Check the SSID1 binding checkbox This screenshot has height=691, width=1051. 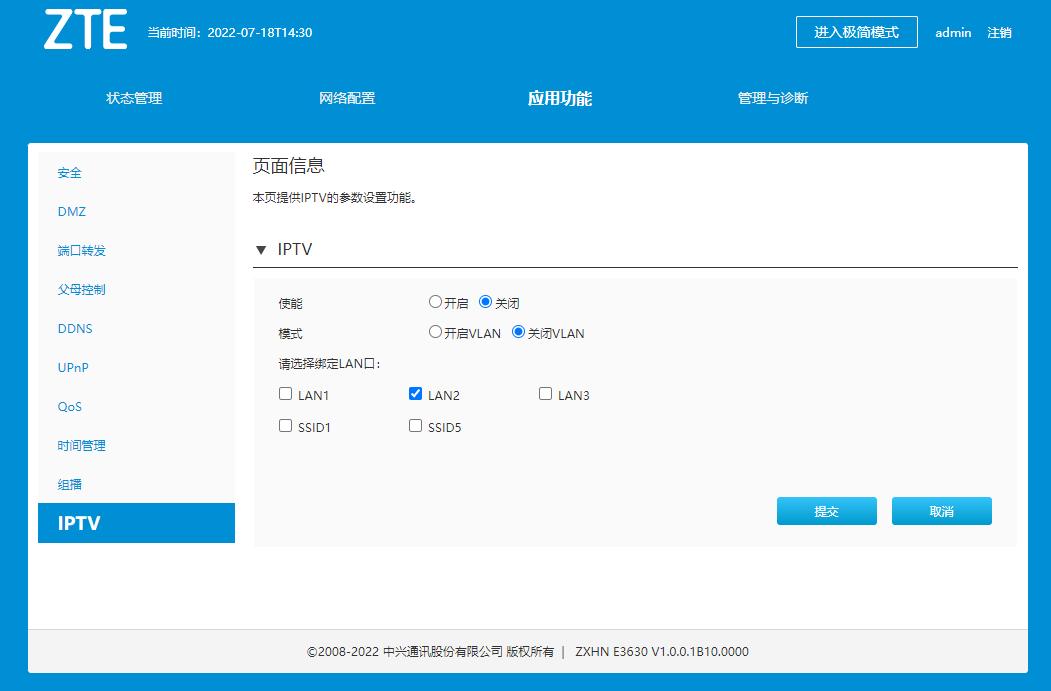coord(285,425)
